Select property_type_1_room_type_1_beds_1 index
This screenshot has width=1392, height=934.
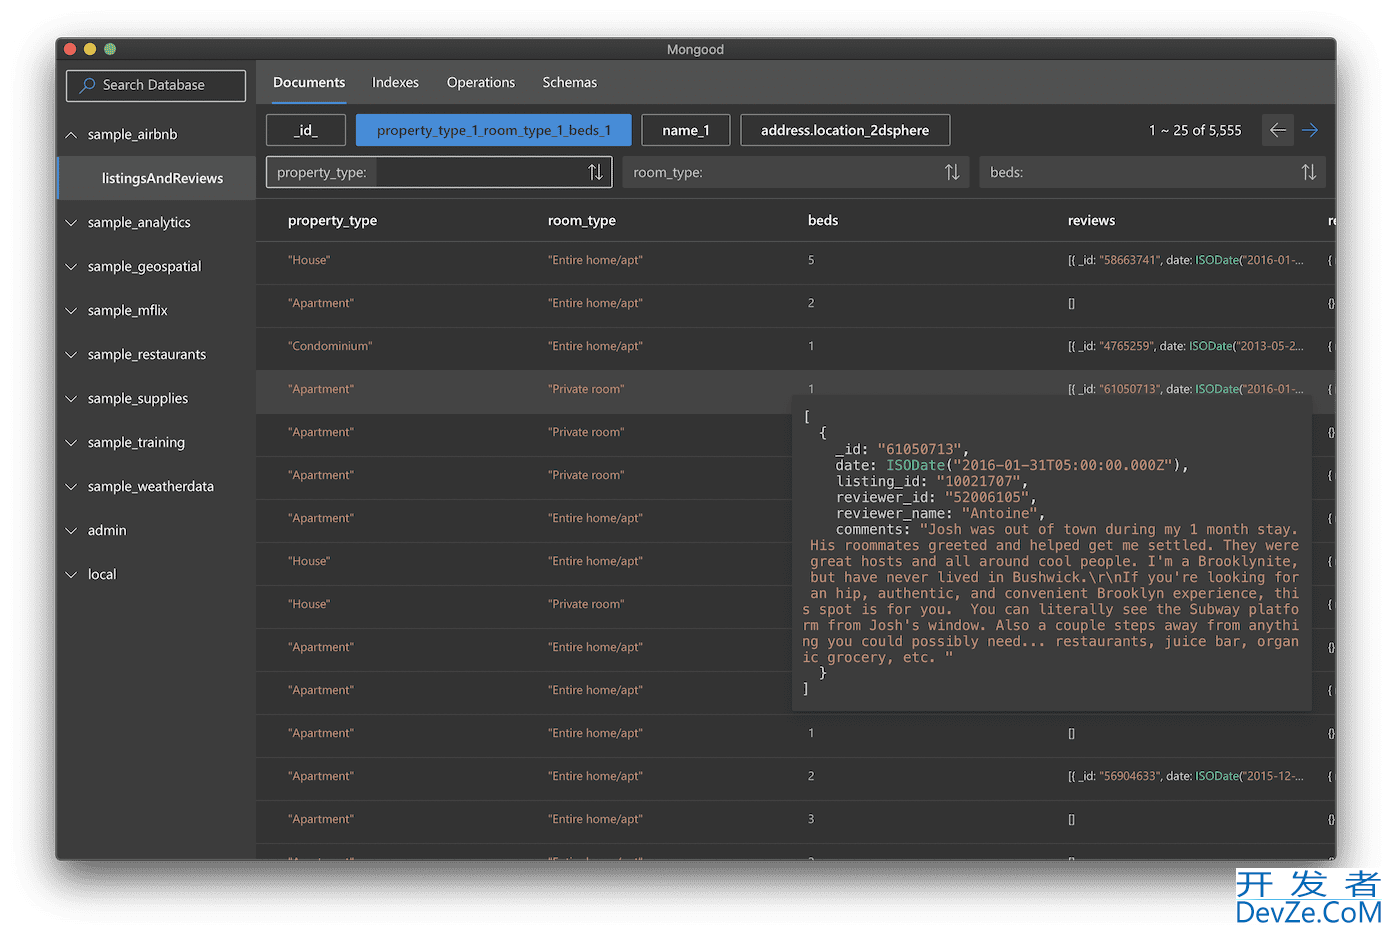pyautogui.click(x=493, y=130)
